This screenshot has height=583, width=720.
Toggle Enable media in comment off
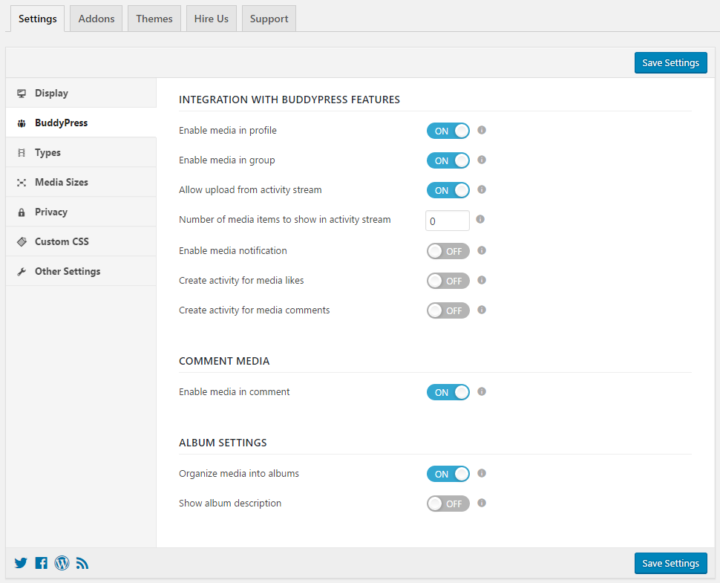[447, 392]
